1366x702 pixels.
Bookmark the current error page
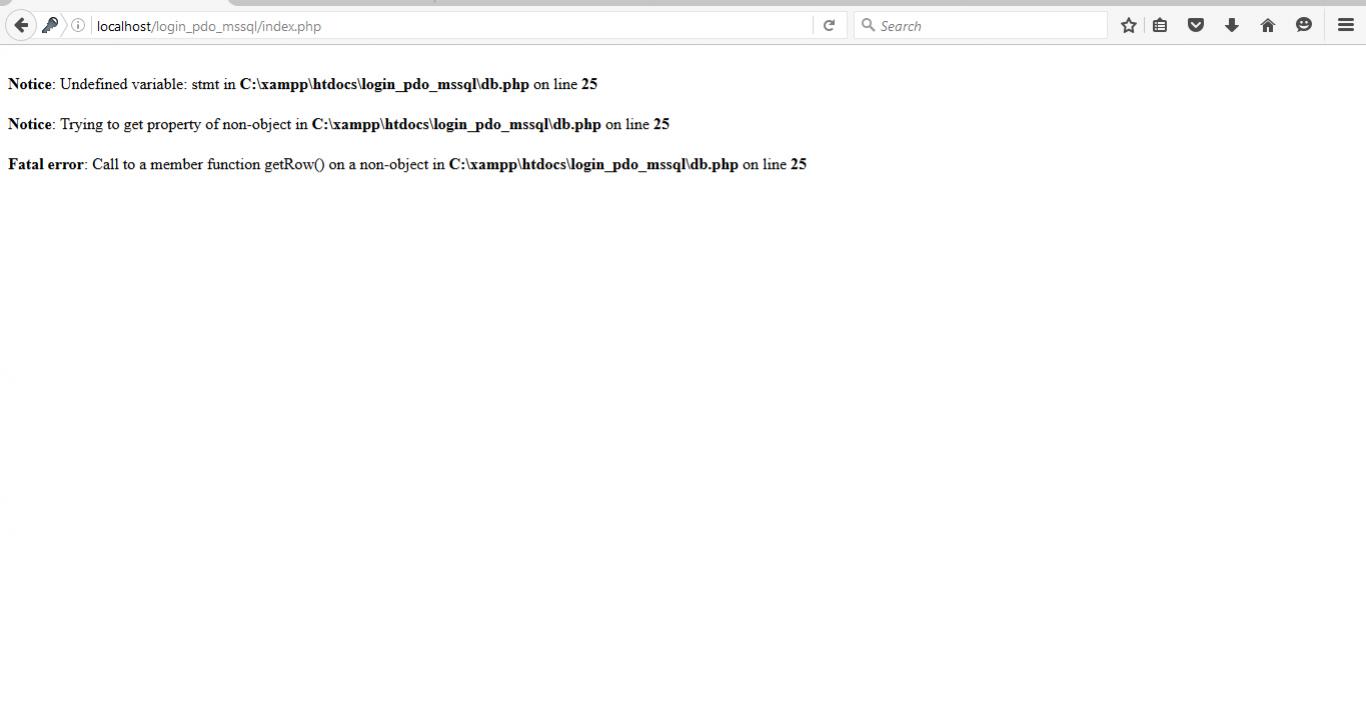coord(1128,25)
